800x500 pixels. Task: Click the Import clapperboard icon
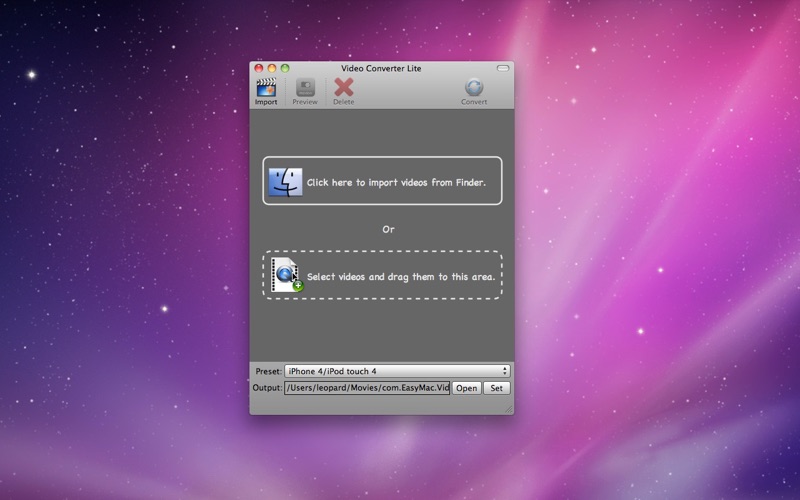(266, 88)
